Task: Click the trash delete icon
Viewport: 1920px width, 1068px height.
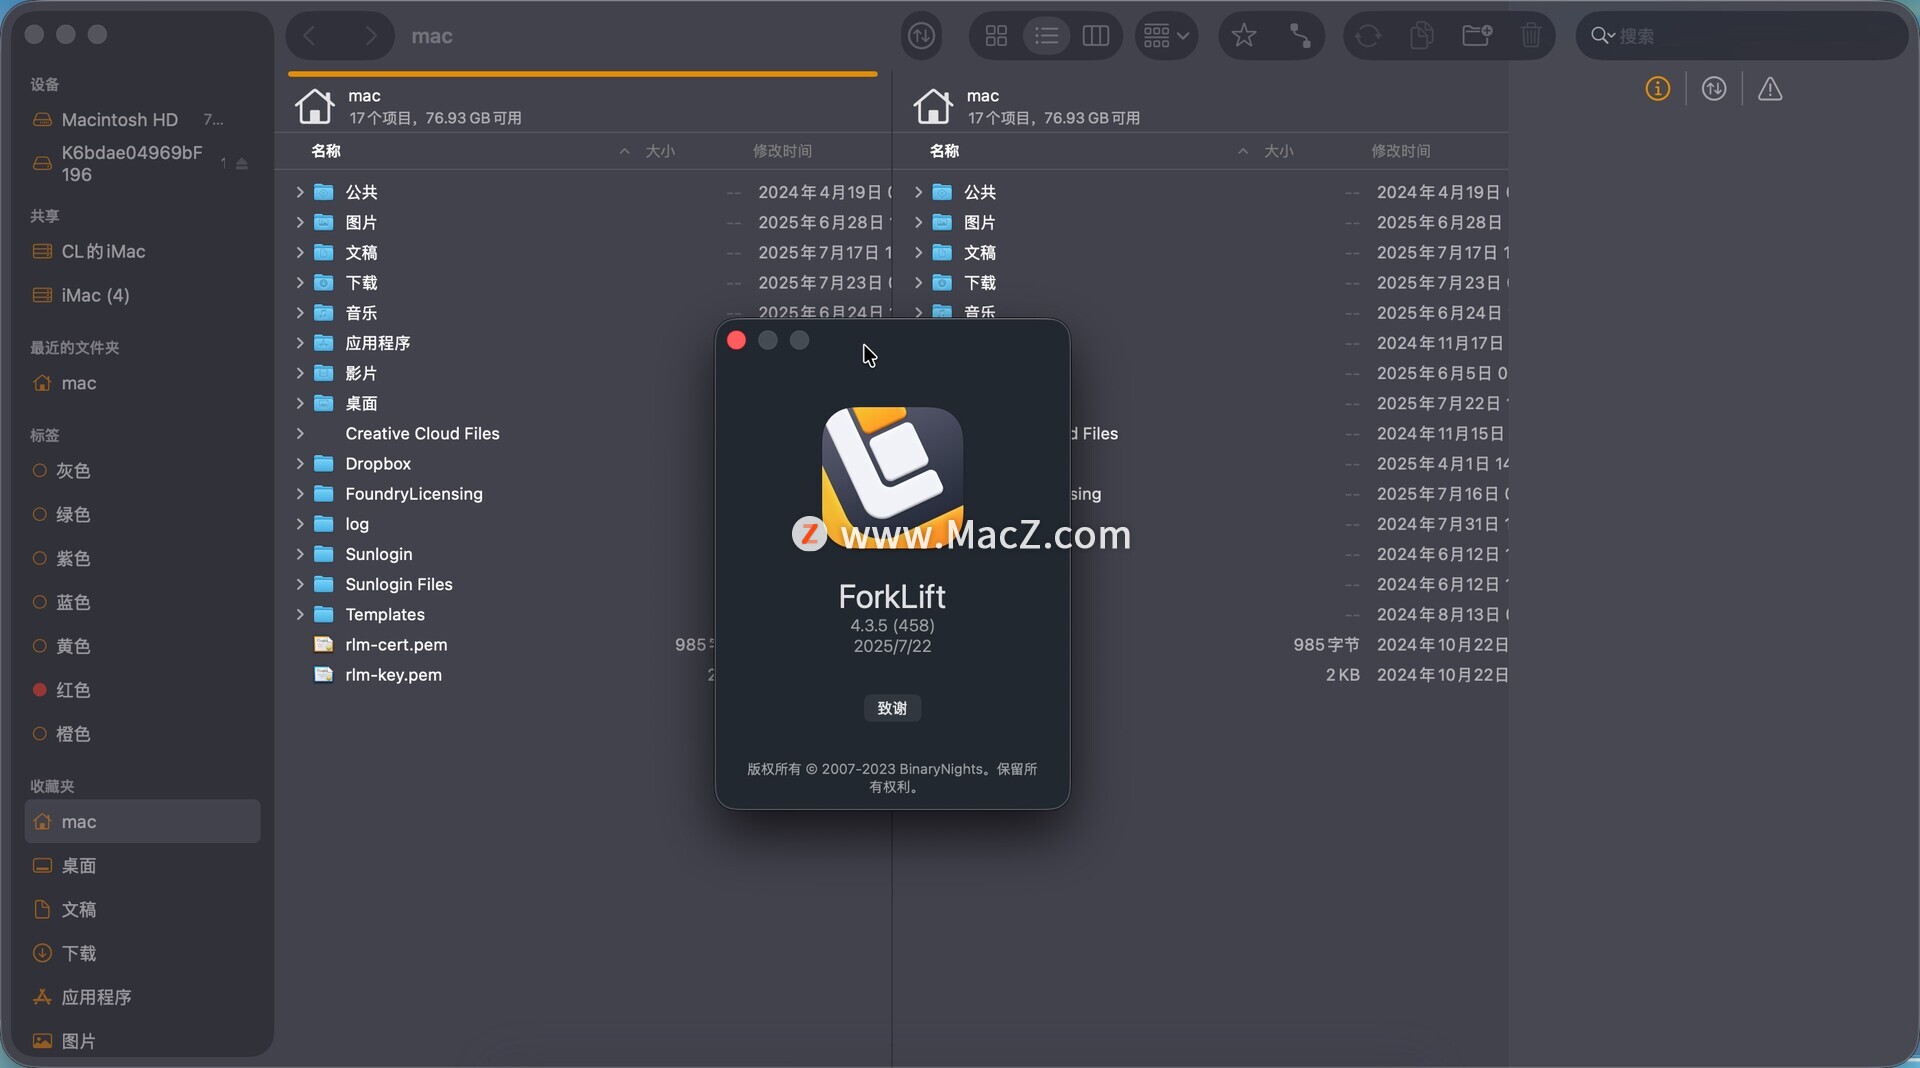Action: point(1531,36)
